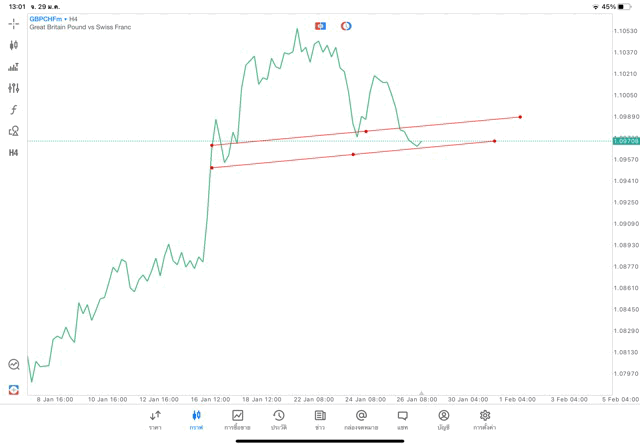Open the บัญชี (Accounts) tab
640x447 pixels.
tap(443, 420)
